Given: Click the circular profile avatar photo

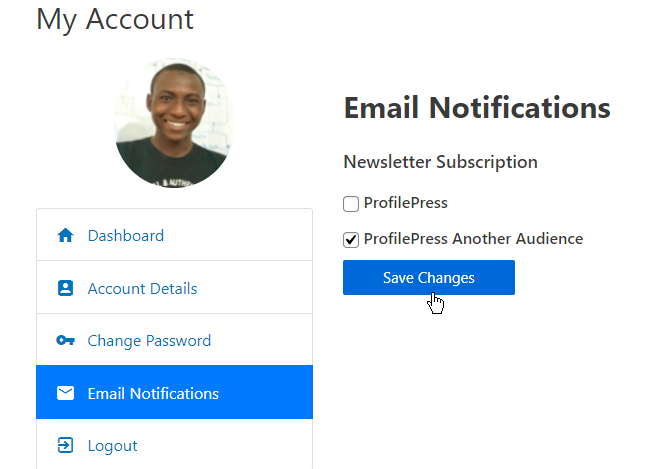Looking at the screenshot, I should 174,123.
